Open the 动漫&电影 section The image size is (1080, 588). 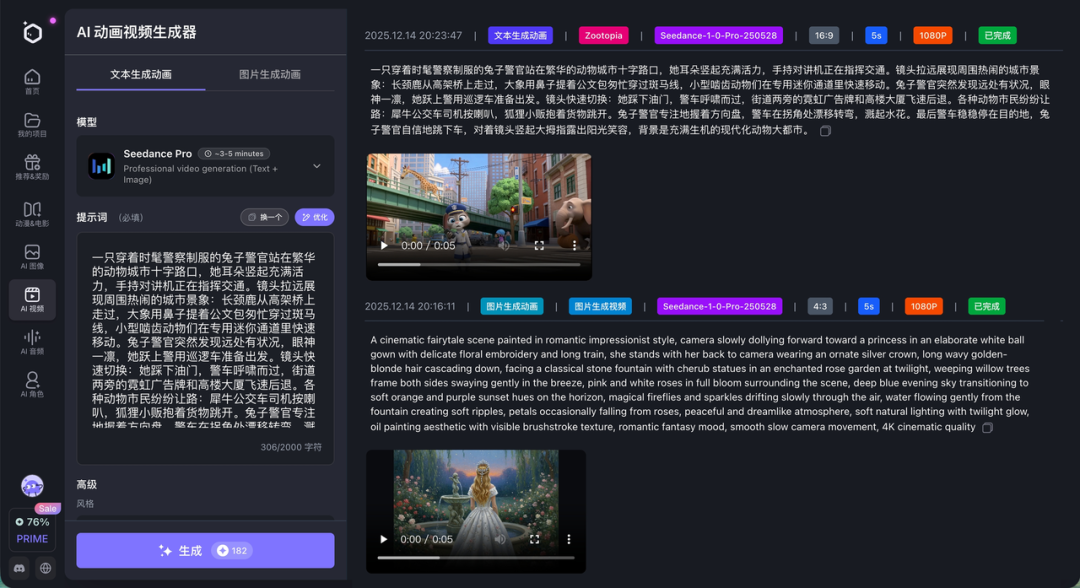pos(31,213)
